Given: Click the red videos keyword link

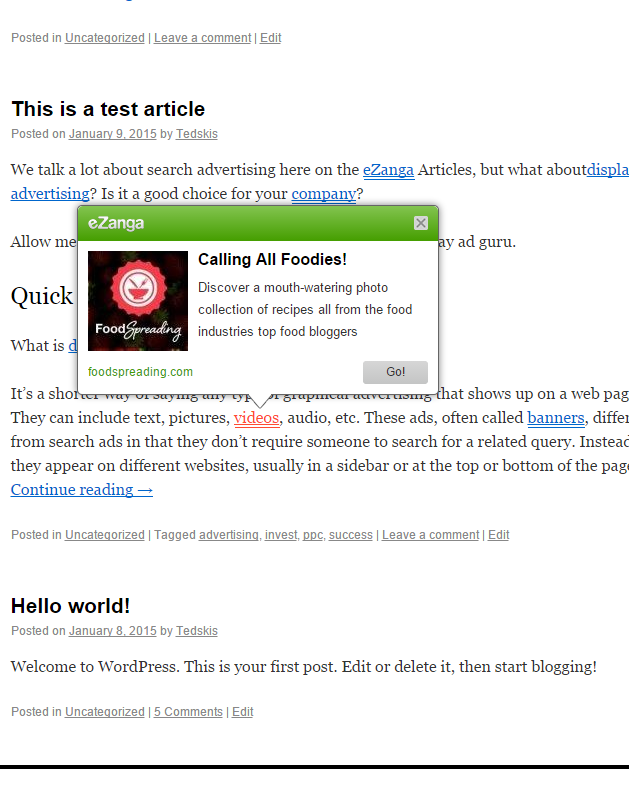Looking at the screenshot, I should click(x=256, y=418).
